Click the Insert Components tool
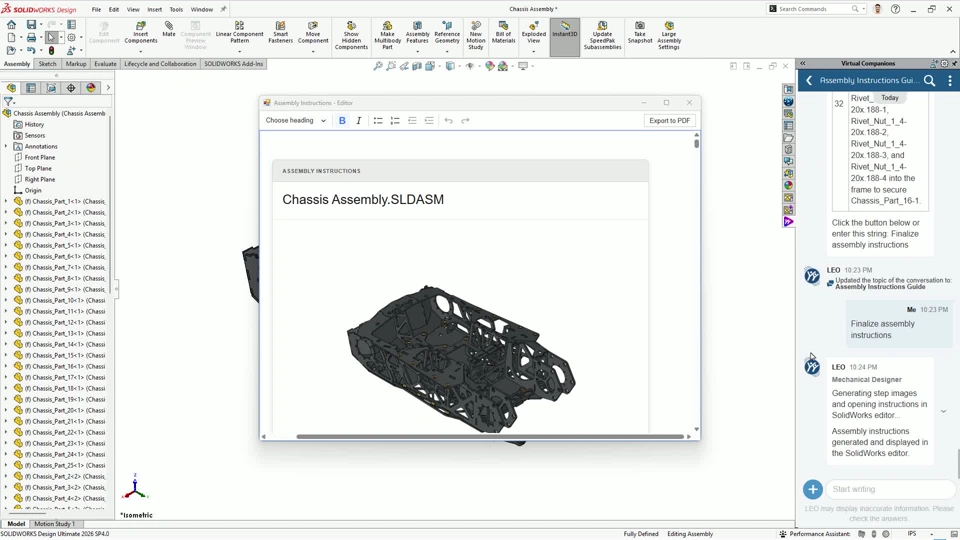Screen dimensions: 960x540 click(x=140, y=33)
